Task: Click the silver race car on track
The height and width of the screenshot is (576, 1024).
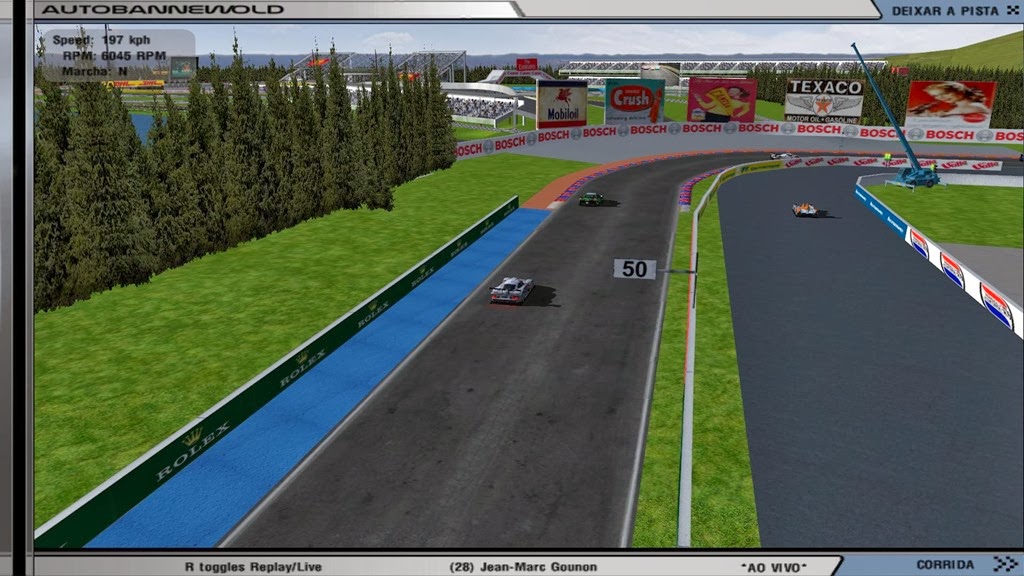Action: point(511,290)
